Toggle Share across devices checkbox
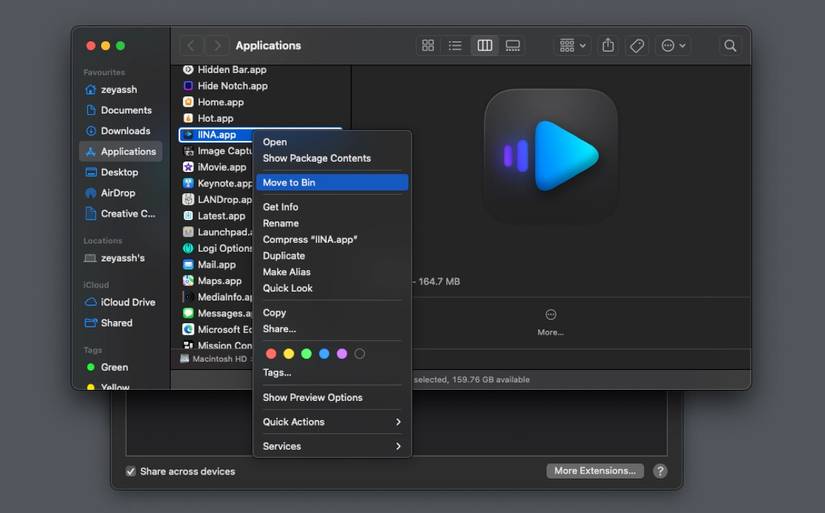This screenshot has width=825, height=513. tap(131, 471)
